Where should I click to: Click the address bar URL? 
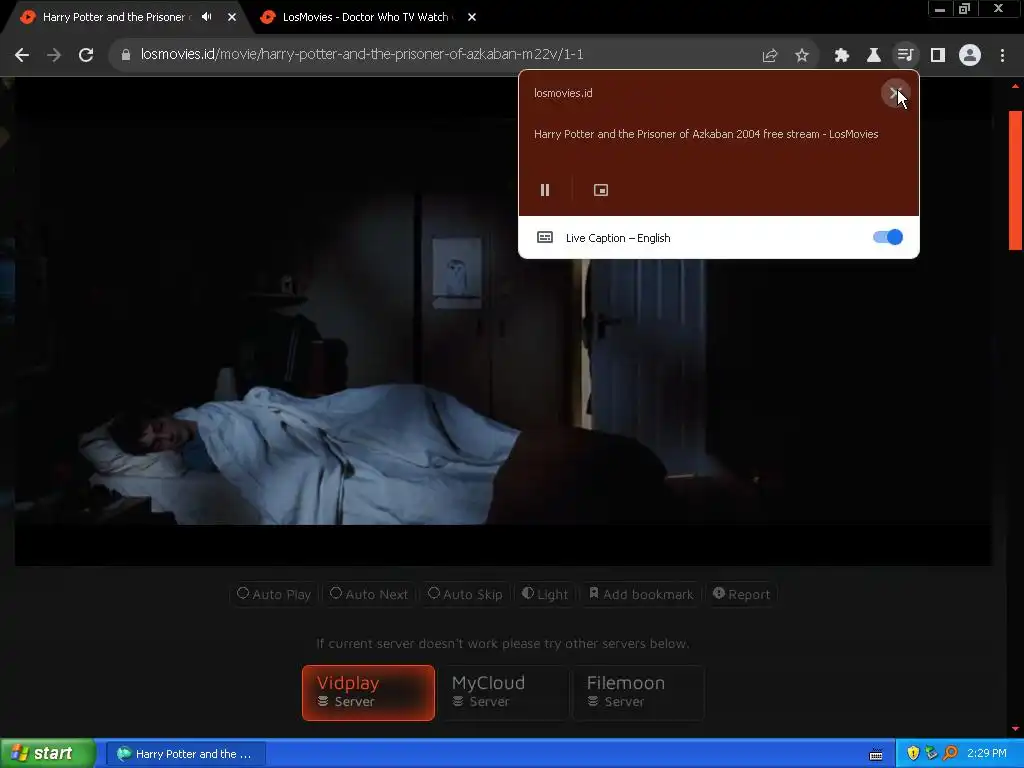click(362, 54)
